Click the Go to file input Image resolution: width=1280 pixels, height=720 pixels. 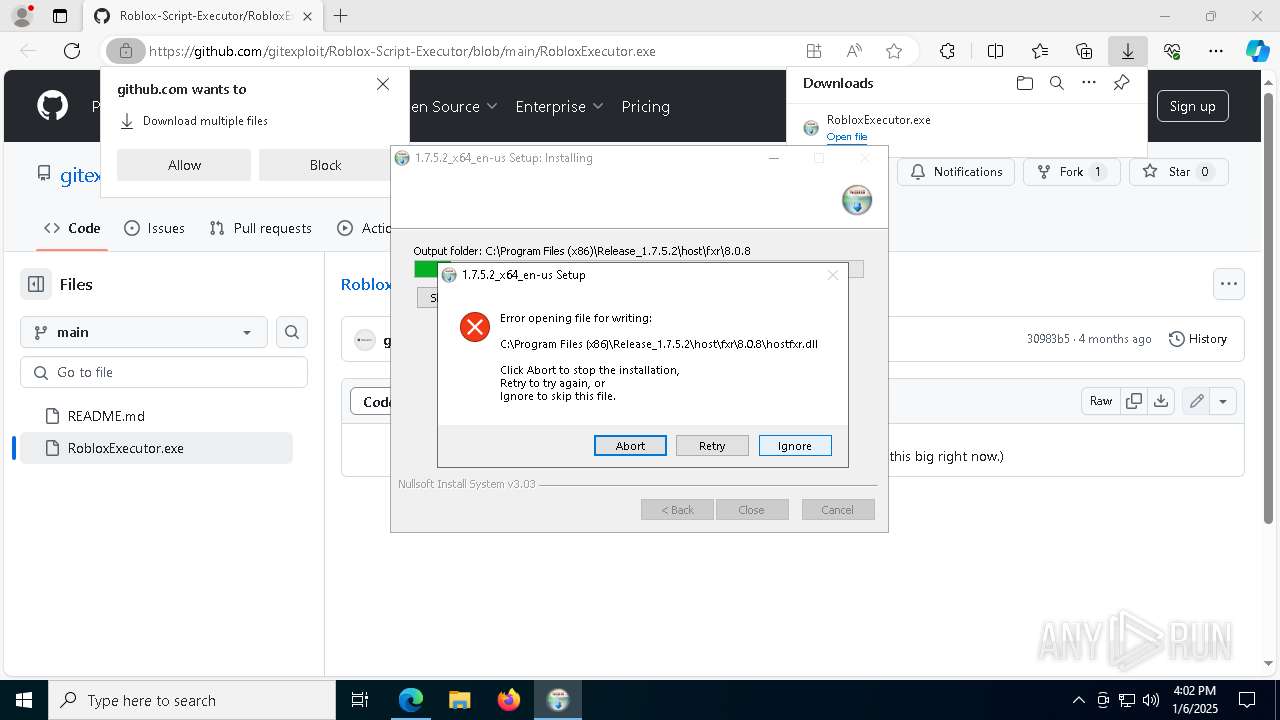[164, 372]
